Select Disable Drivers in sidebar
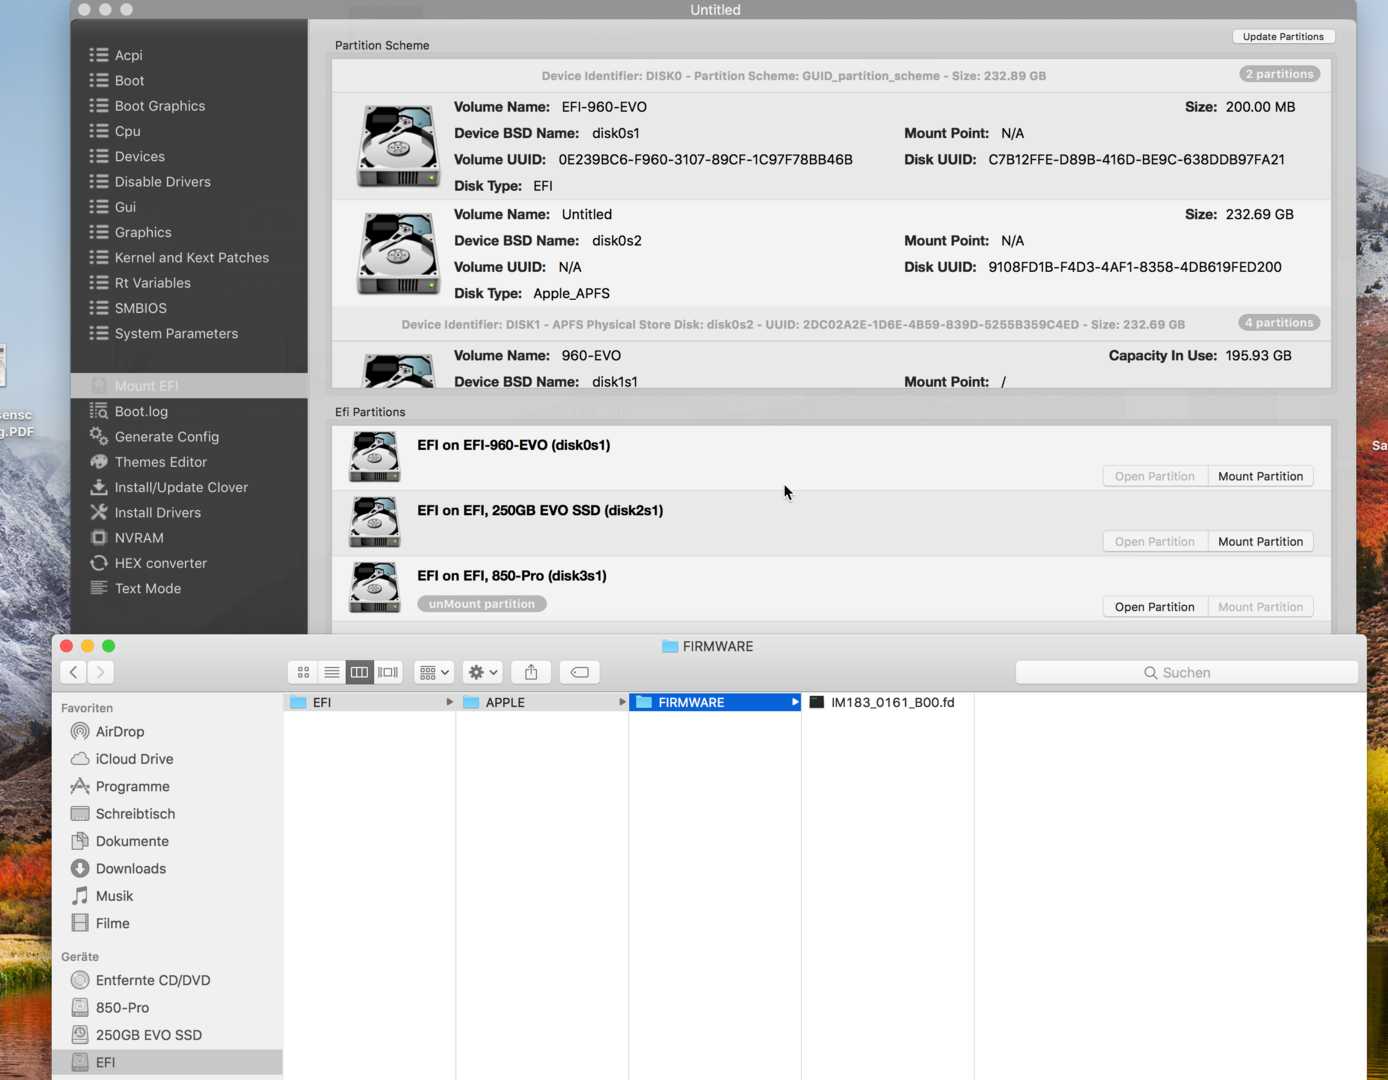This screenshot has height=1080, width=1388. [162, 181]
